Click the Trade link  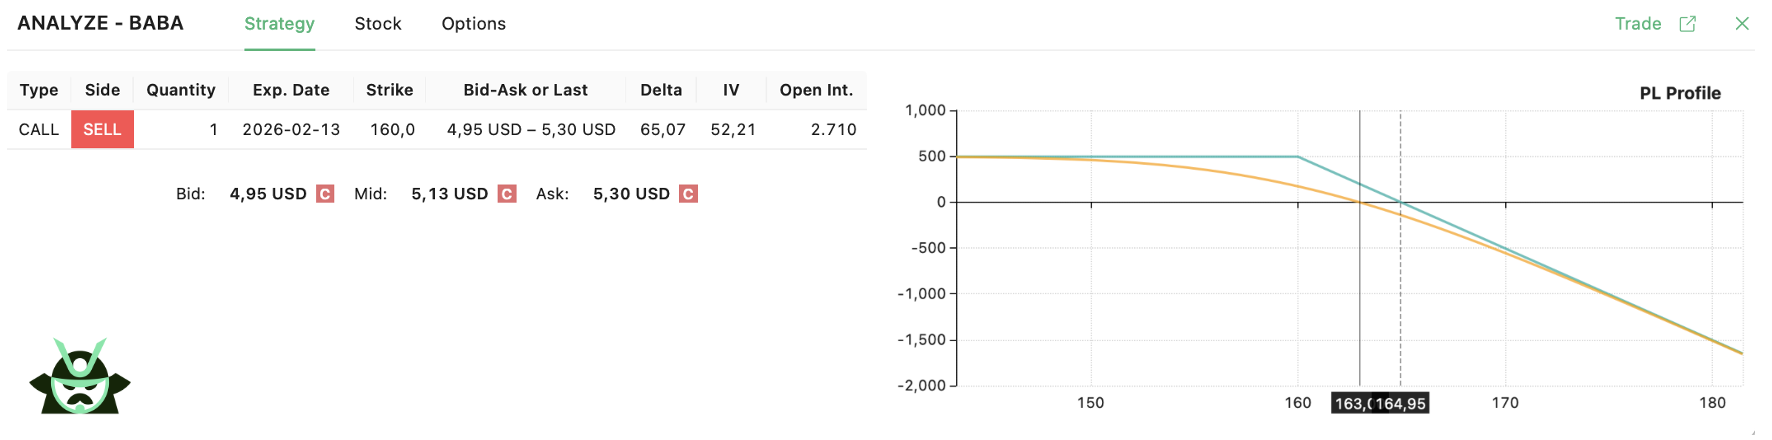[x=1638, y=24]
